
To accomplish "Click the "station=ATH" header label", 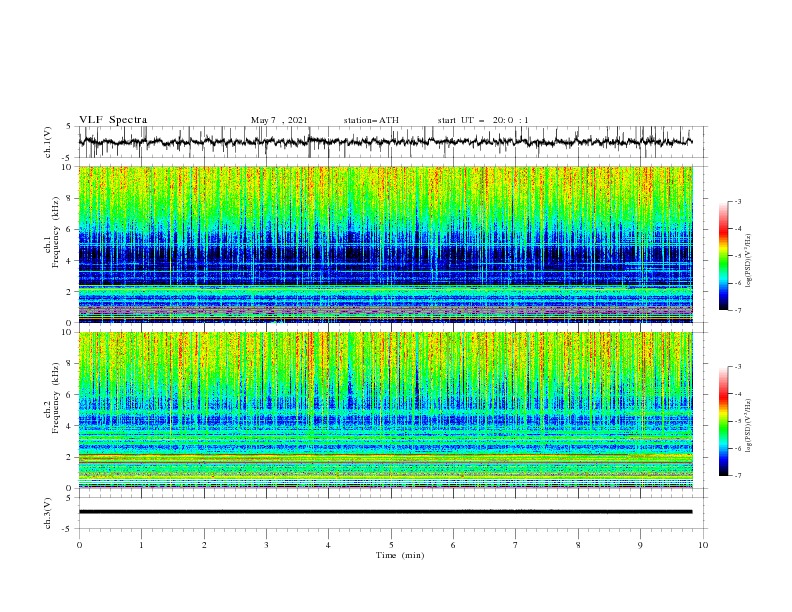I will 371,120.
